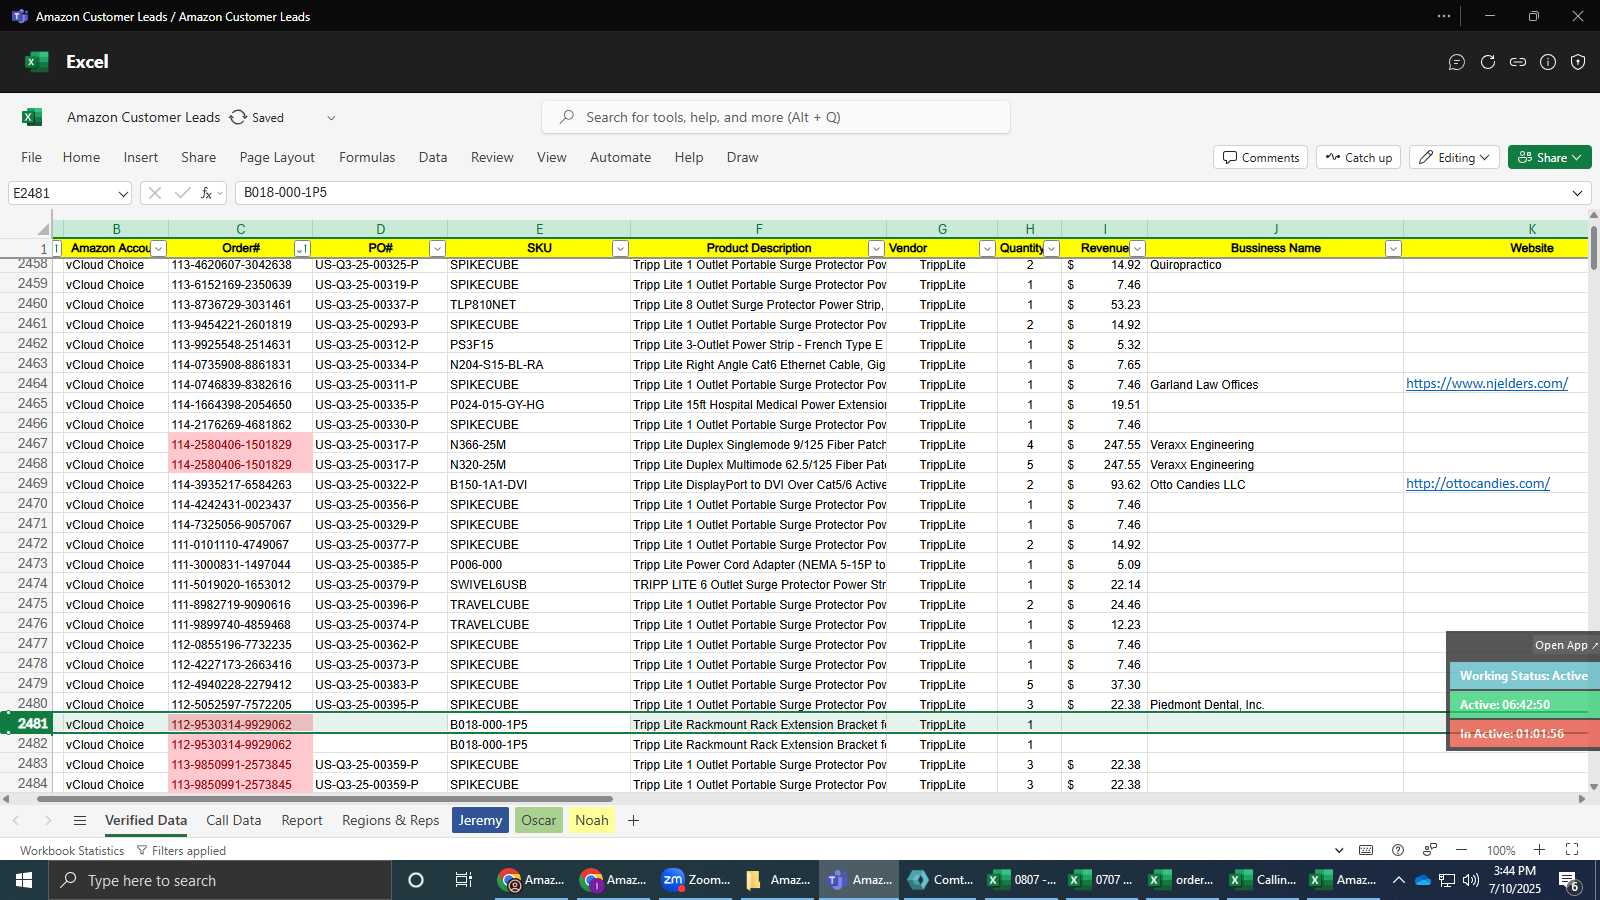Open the Quantity column filter dropdown
Viewport: 1600px width, 900px height.
[1051, 249]
